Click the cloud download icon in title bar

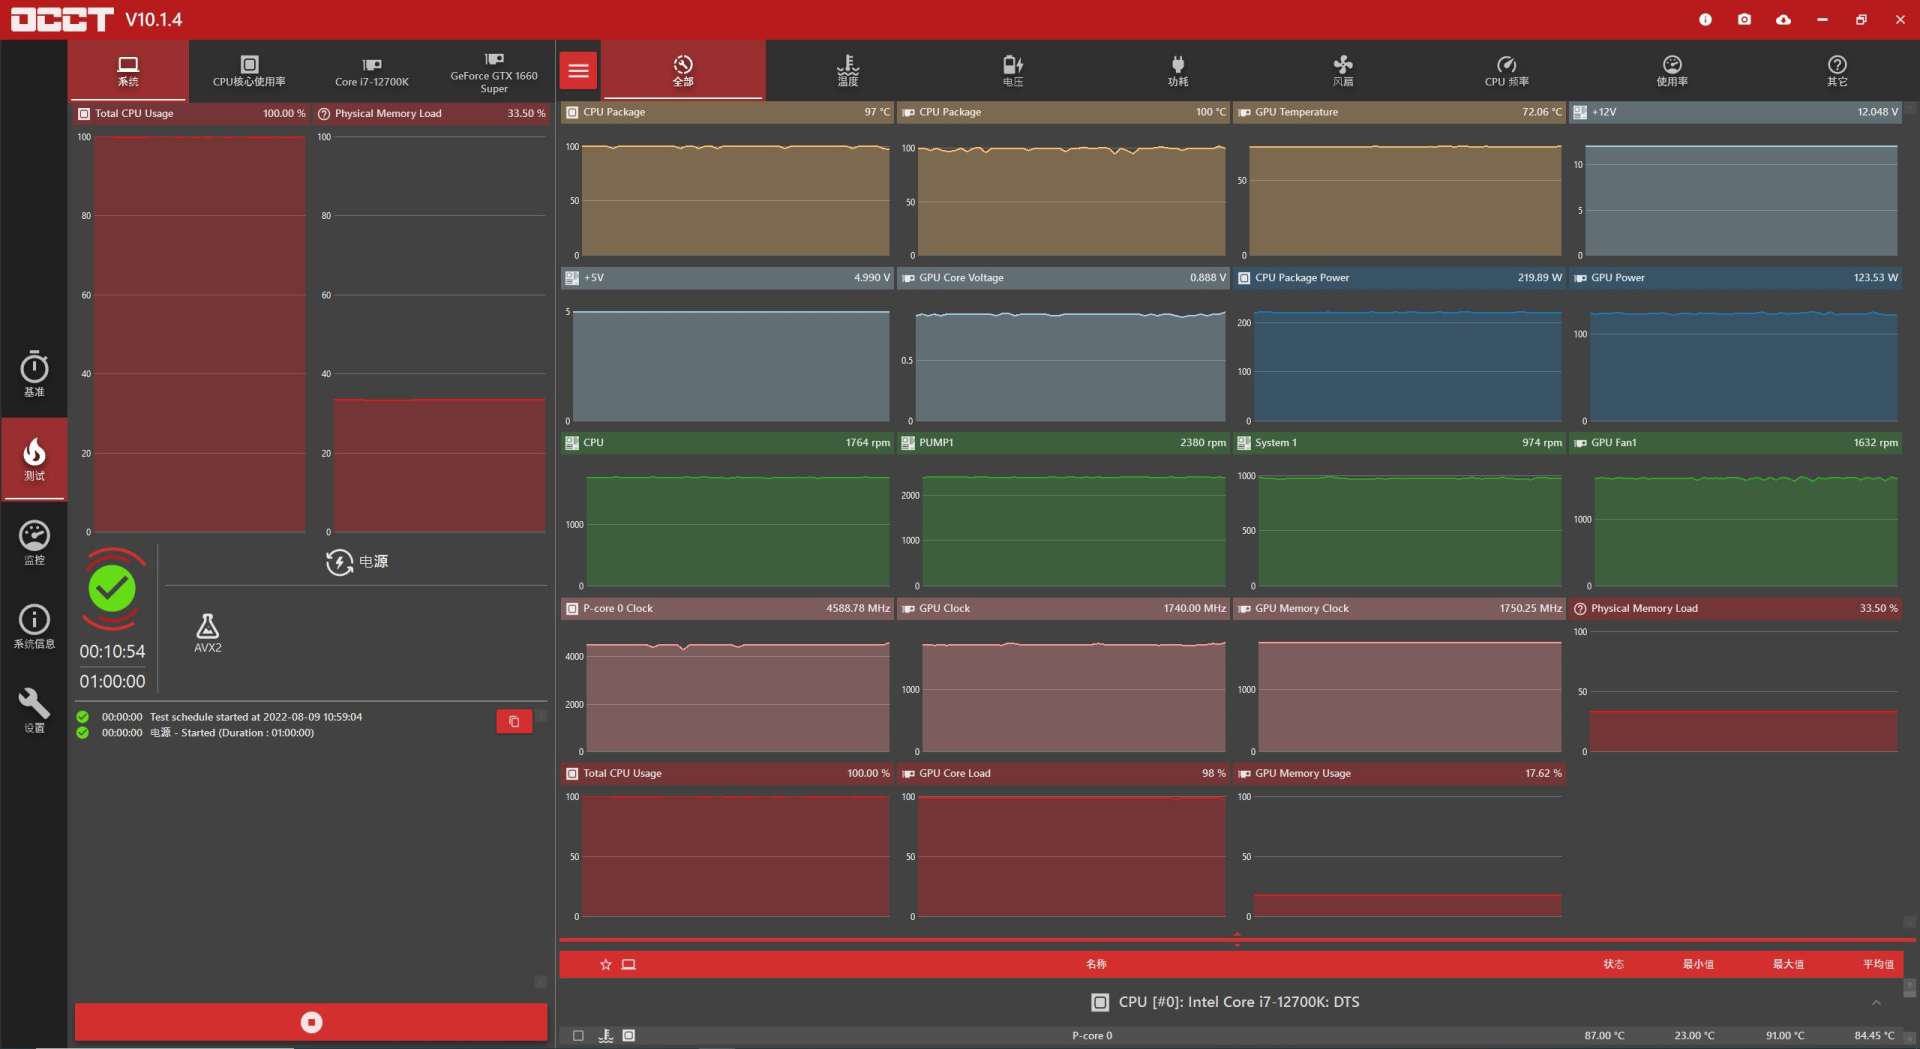1783,19
